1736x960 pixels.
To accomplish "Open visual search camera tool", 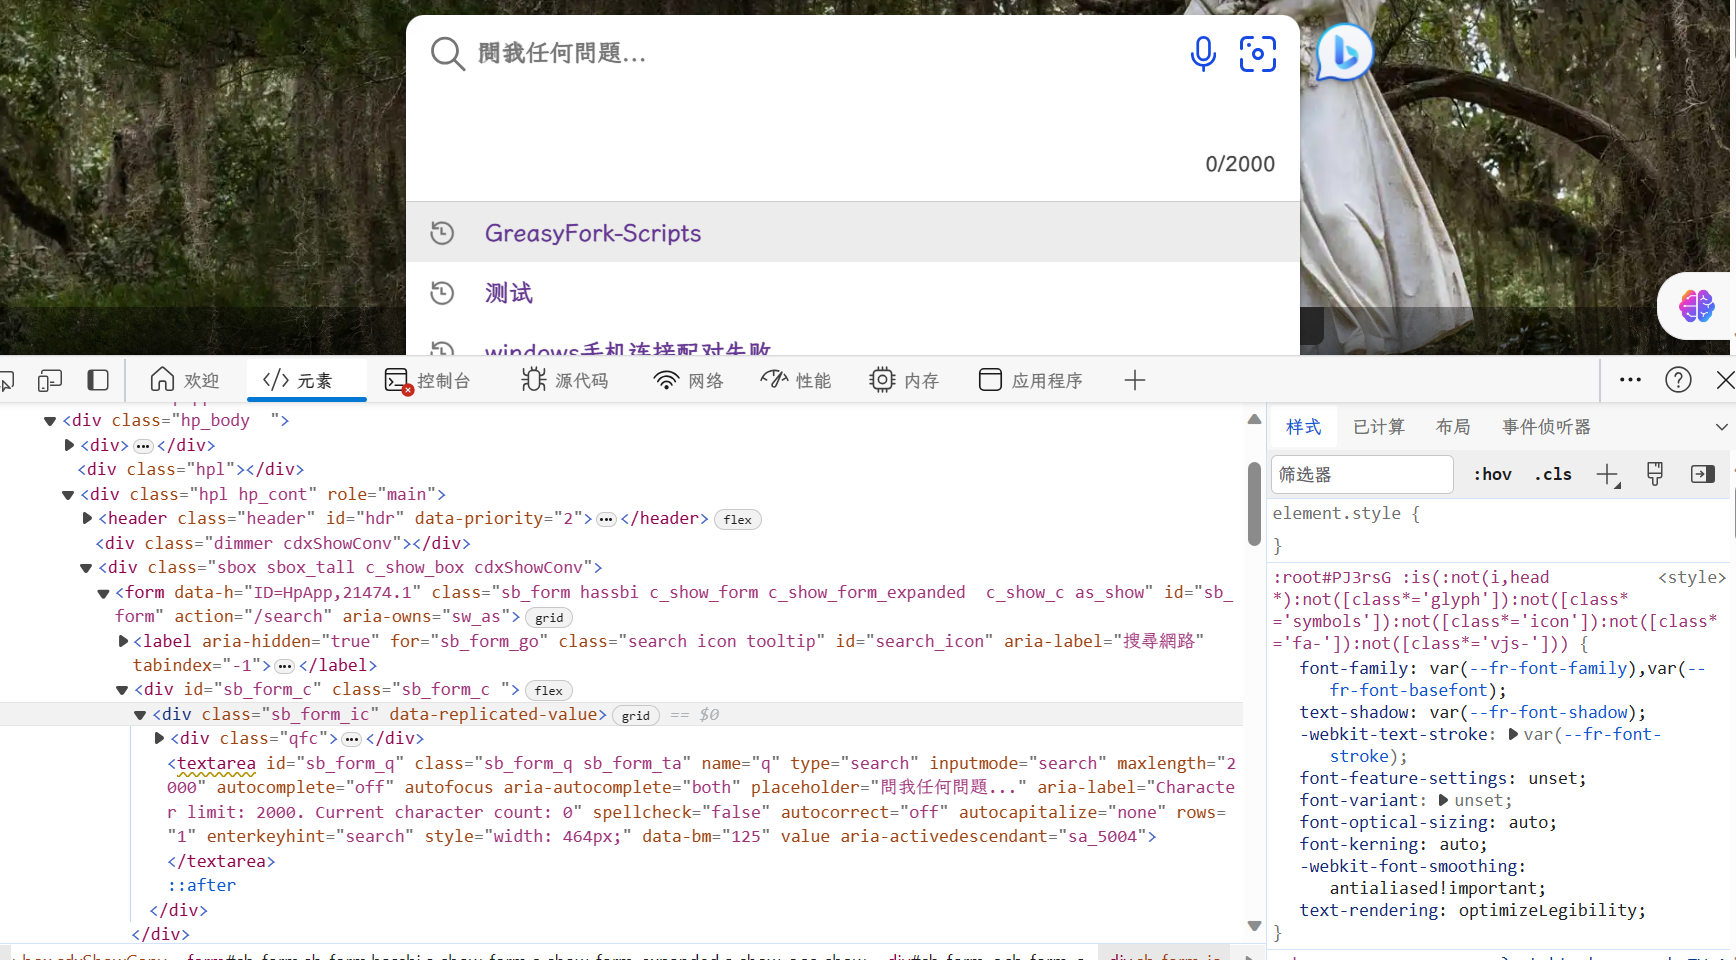I will [x=1257, y=54].
